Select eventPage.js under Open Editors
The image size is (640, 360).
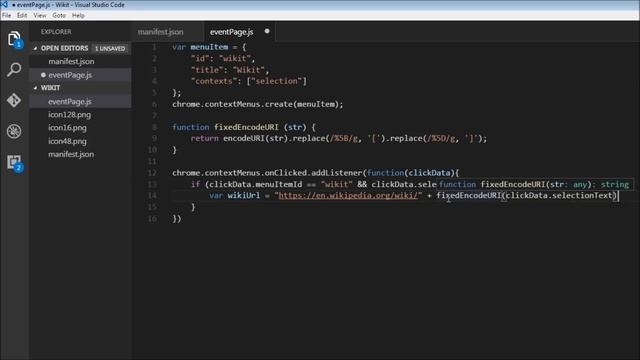(70, 75)
